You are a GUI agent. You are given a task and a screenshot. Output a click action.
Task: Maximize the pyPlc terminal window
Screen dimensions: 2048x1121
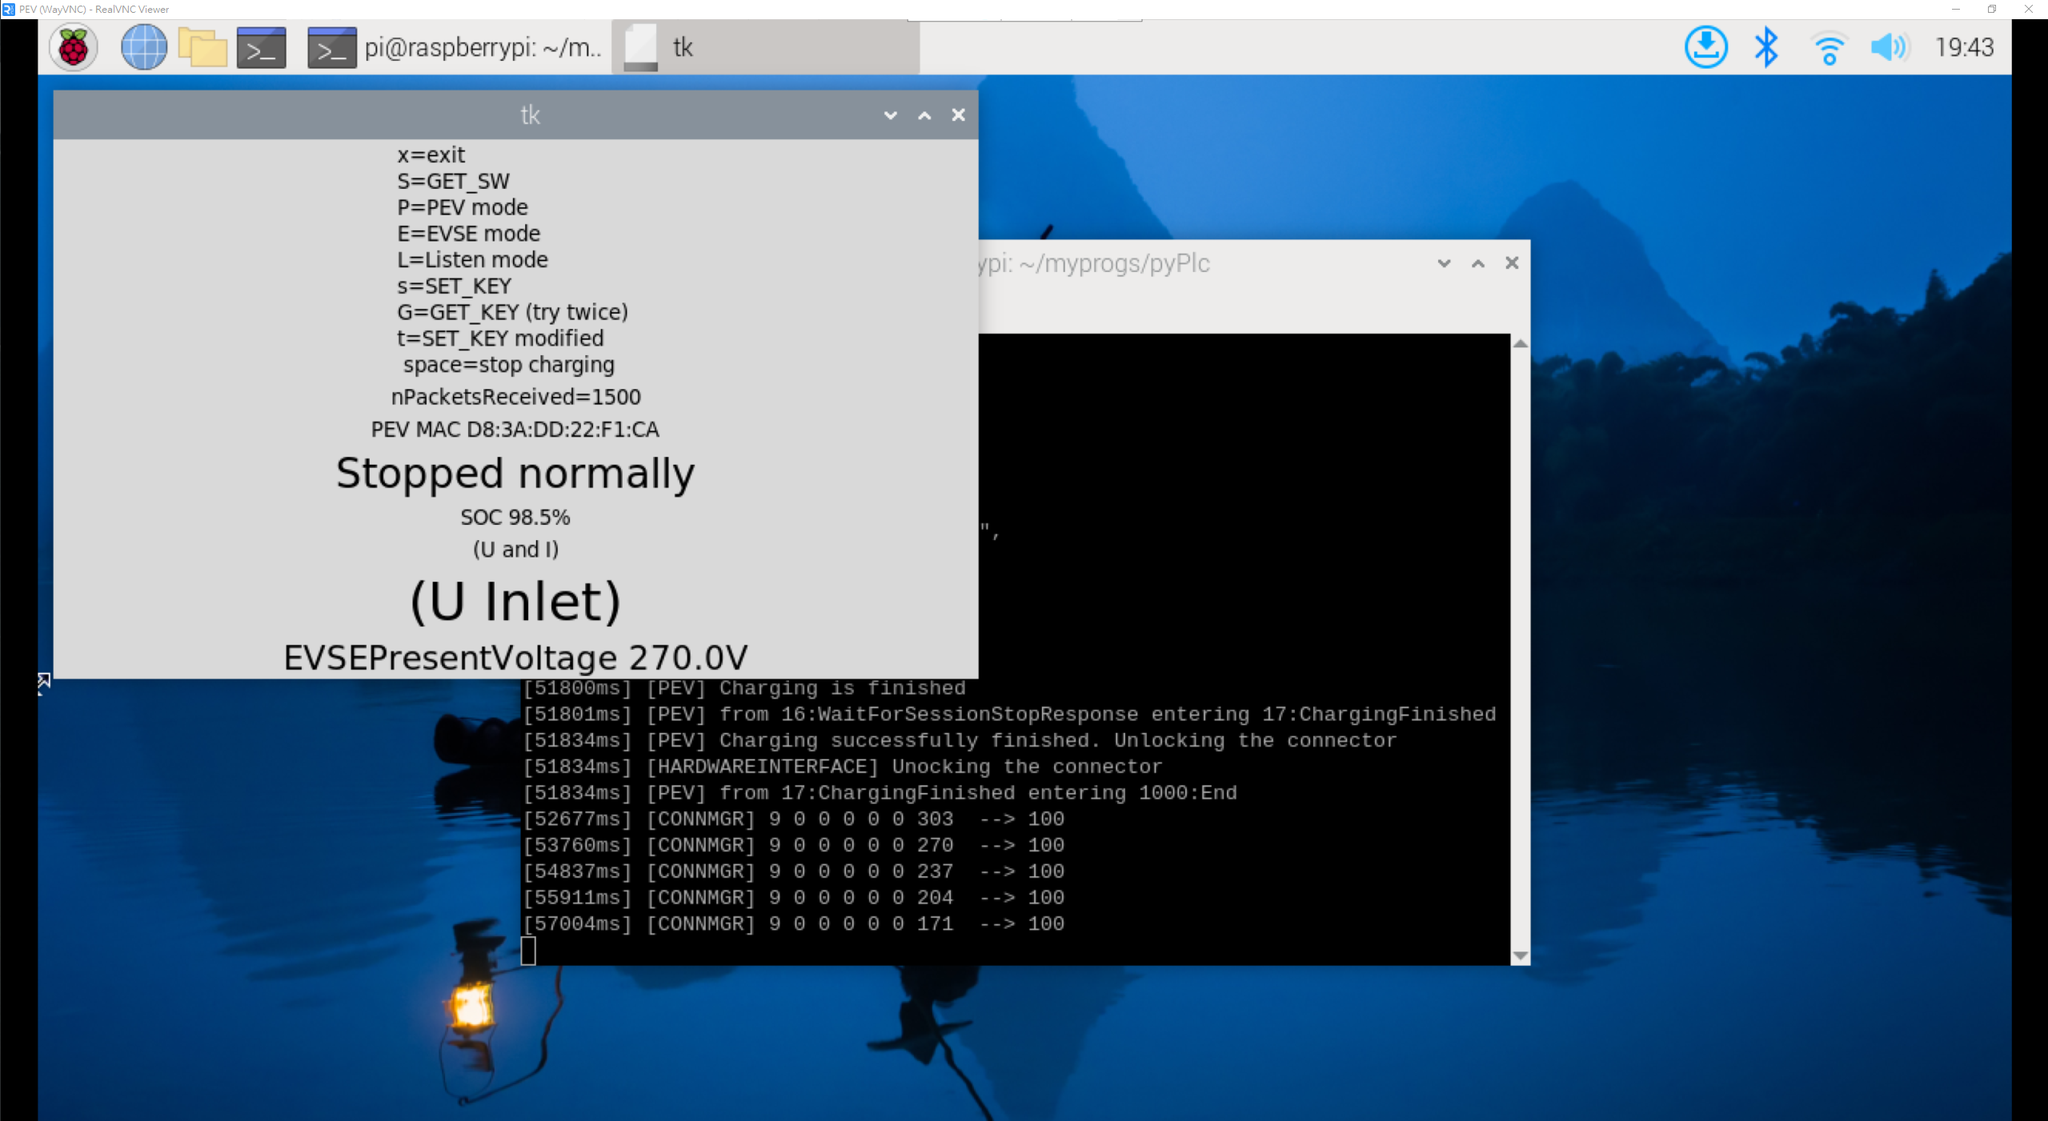(1477, 263)
